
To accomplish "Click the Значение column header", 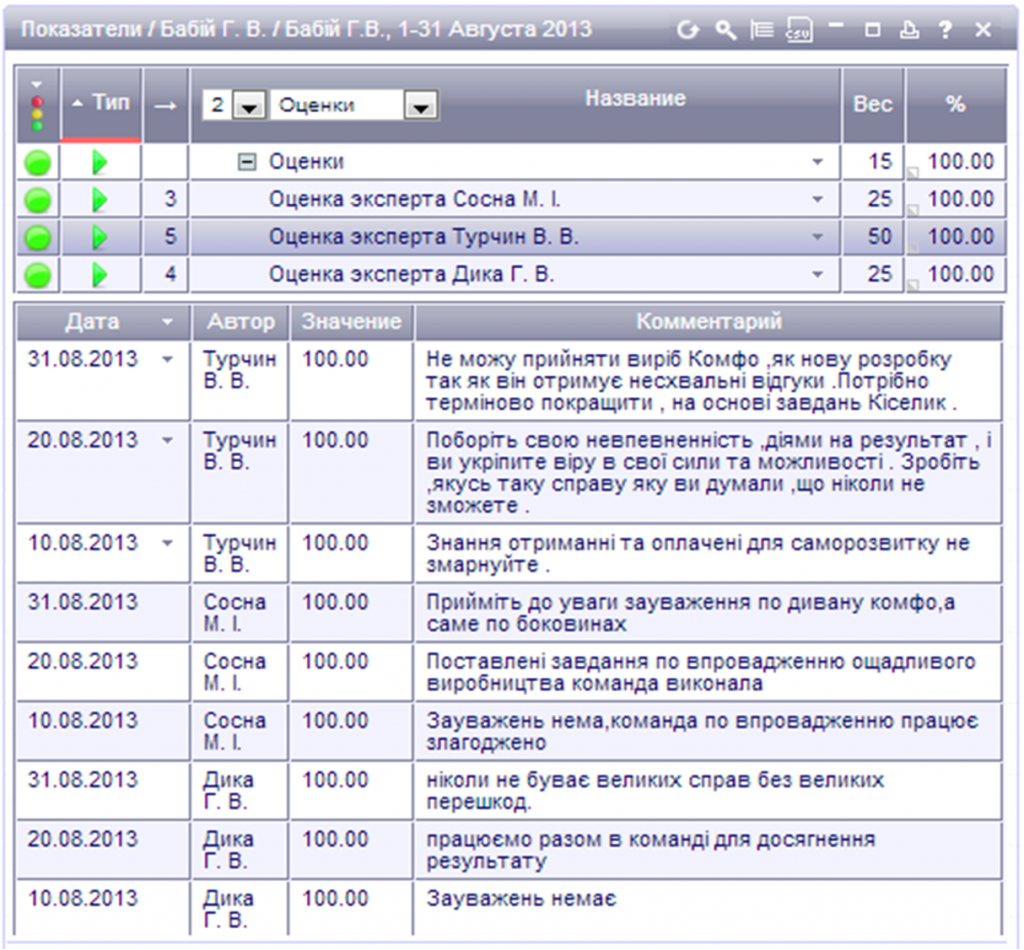I will click(x=351, y=322).
